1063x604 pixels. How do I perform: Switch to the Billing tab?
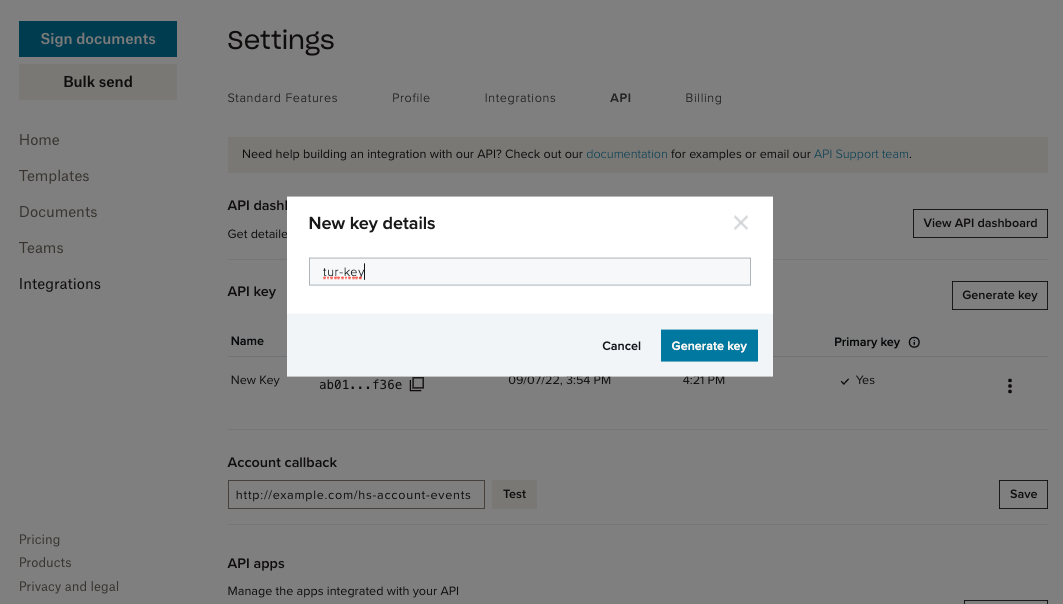coord(703,97)
